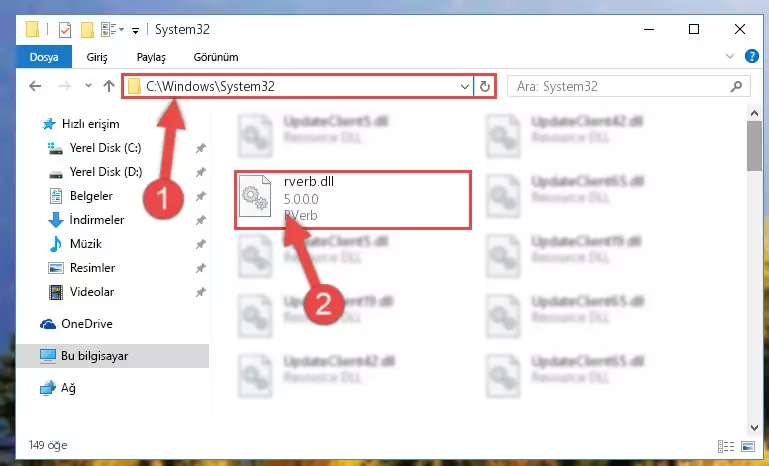Switch to details view layout icon
Screen dimensions: 769x466
(726, 446)
